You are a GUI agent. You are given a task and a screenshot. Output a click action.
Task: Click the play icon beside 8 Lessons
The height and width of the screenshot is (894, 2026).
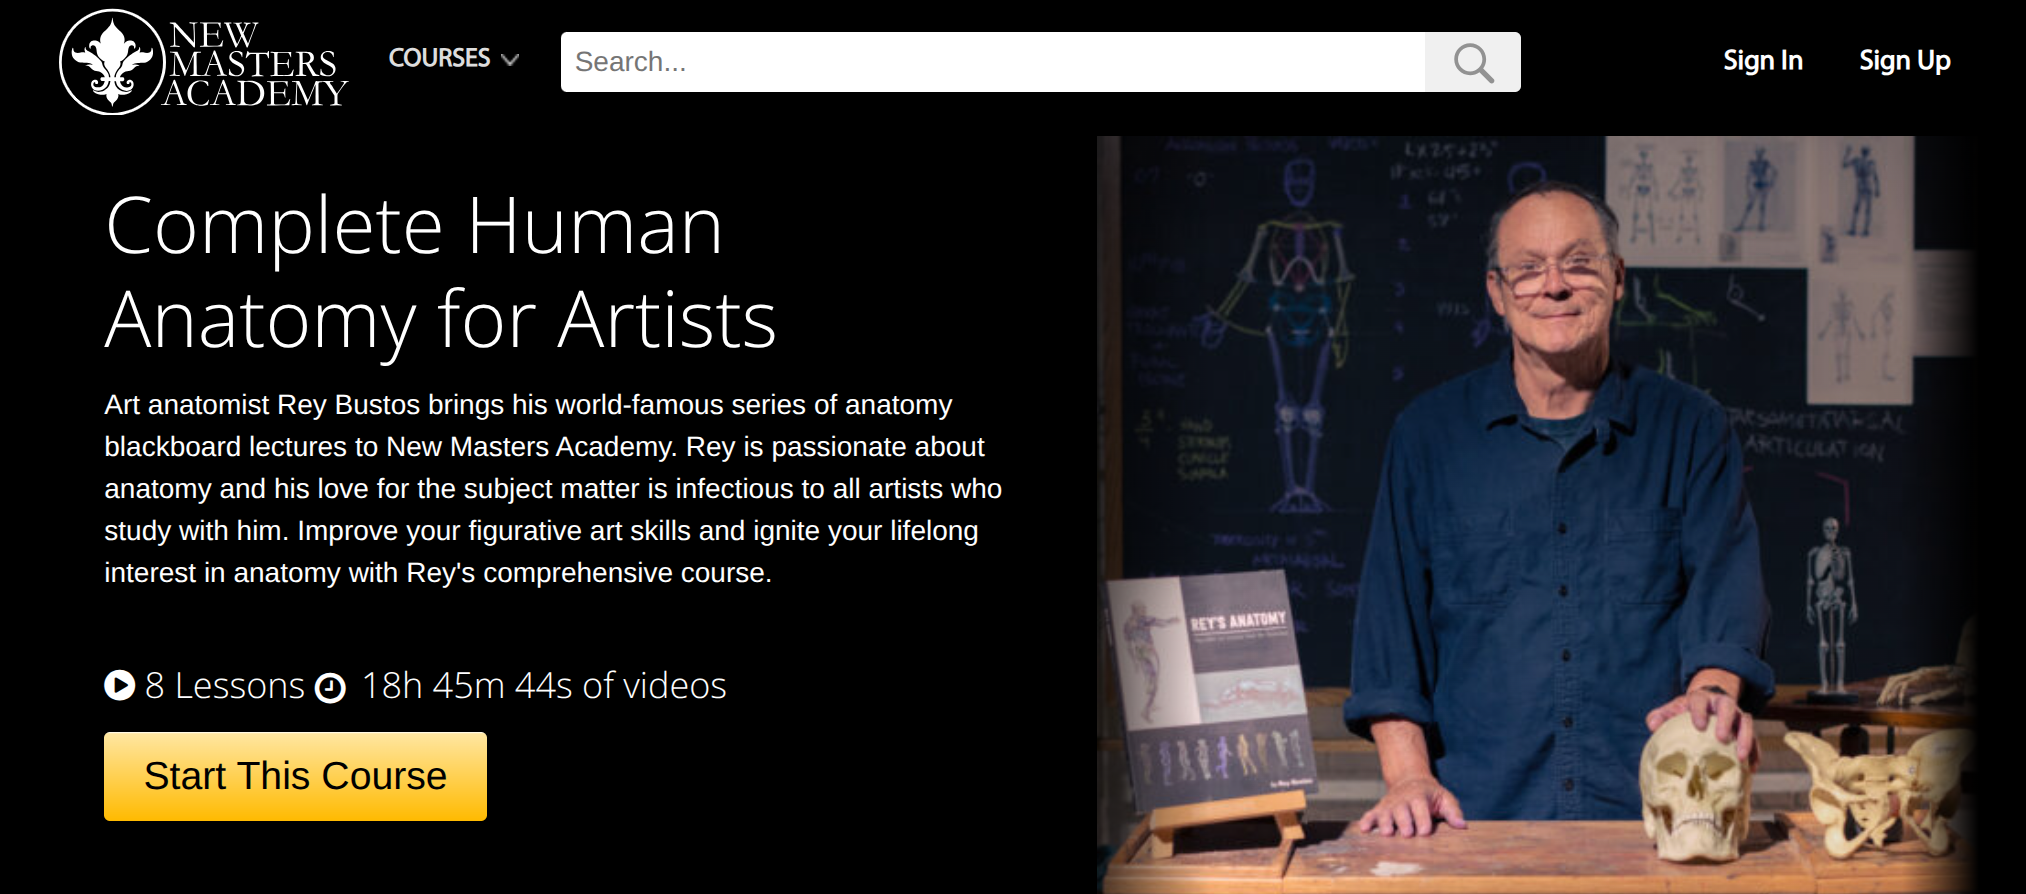point(120,685)
